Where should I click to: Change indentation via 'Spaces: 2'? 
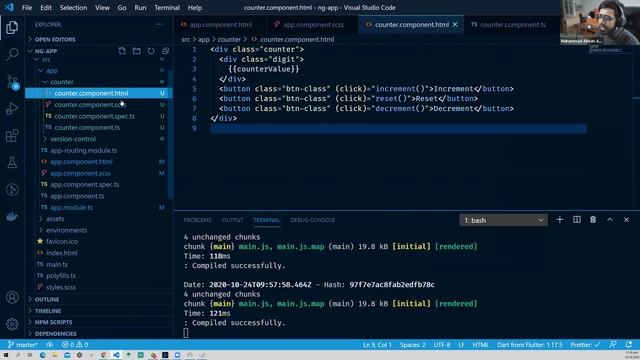[x=412, y=345]
